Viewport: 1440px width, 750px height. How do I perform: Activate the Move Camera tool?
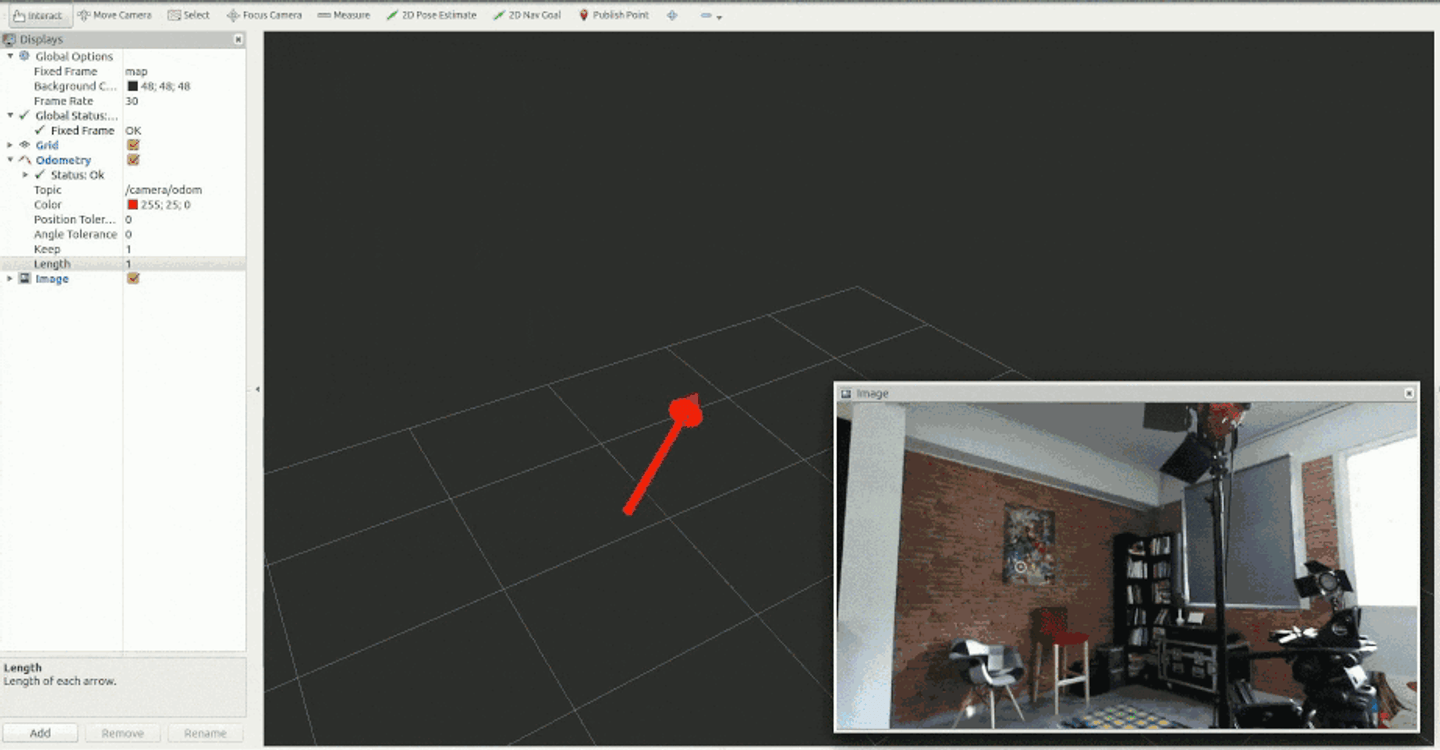pyautogui.click(x=113, y=15)
